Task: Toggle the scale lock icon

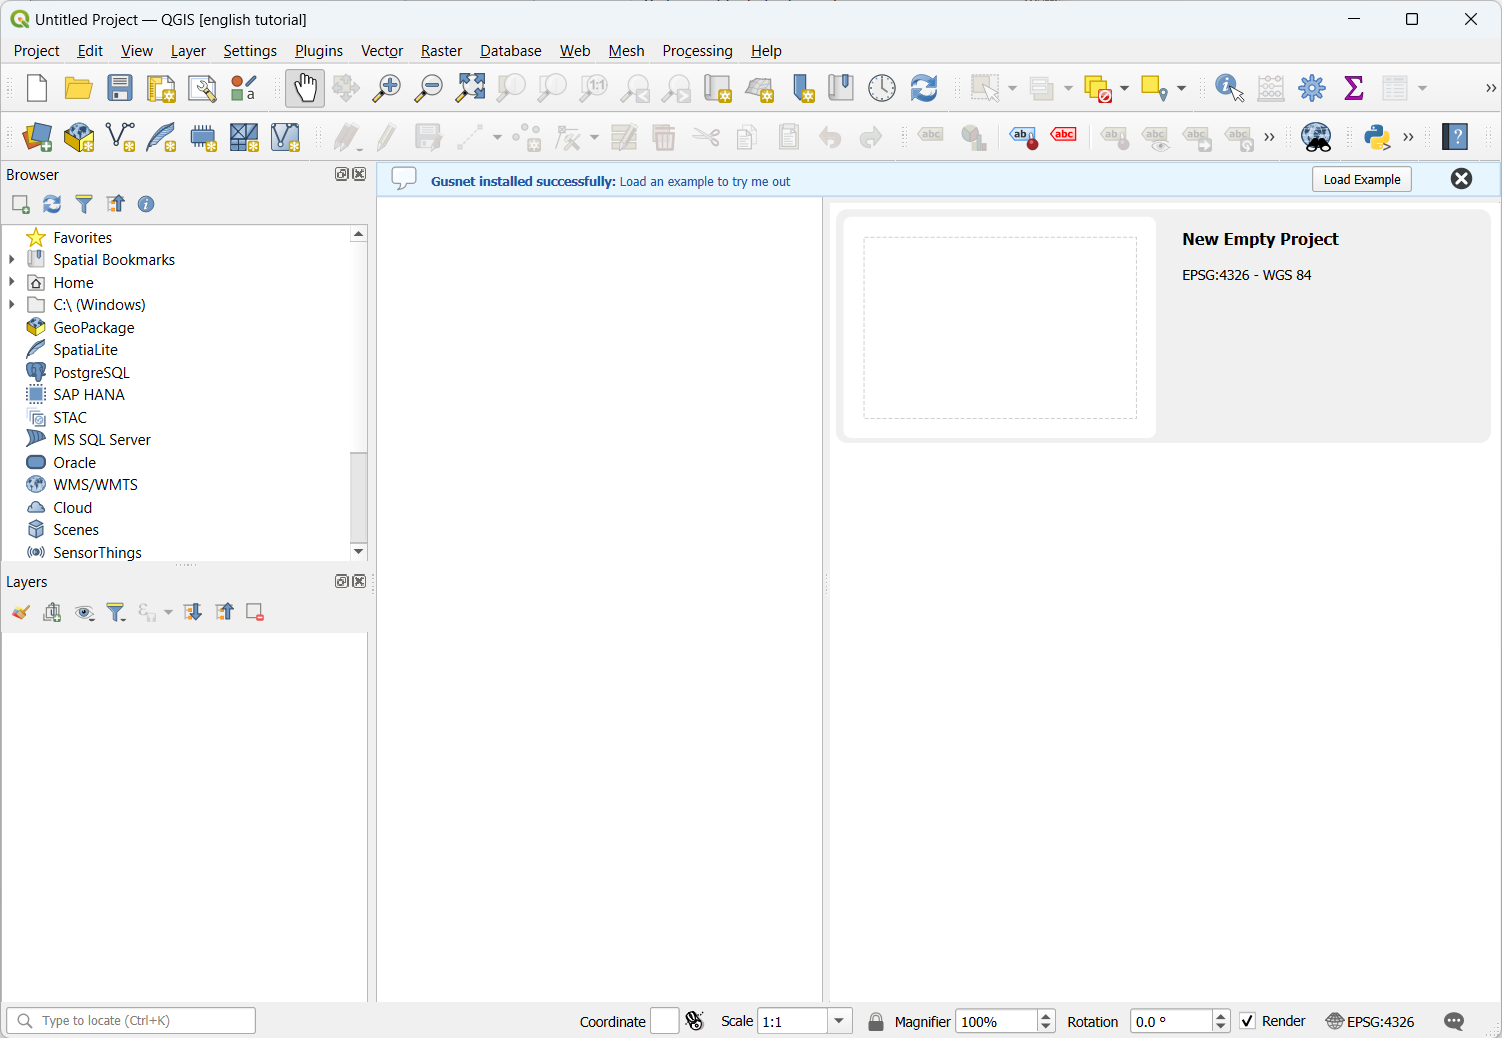Action: [876, 1021]
